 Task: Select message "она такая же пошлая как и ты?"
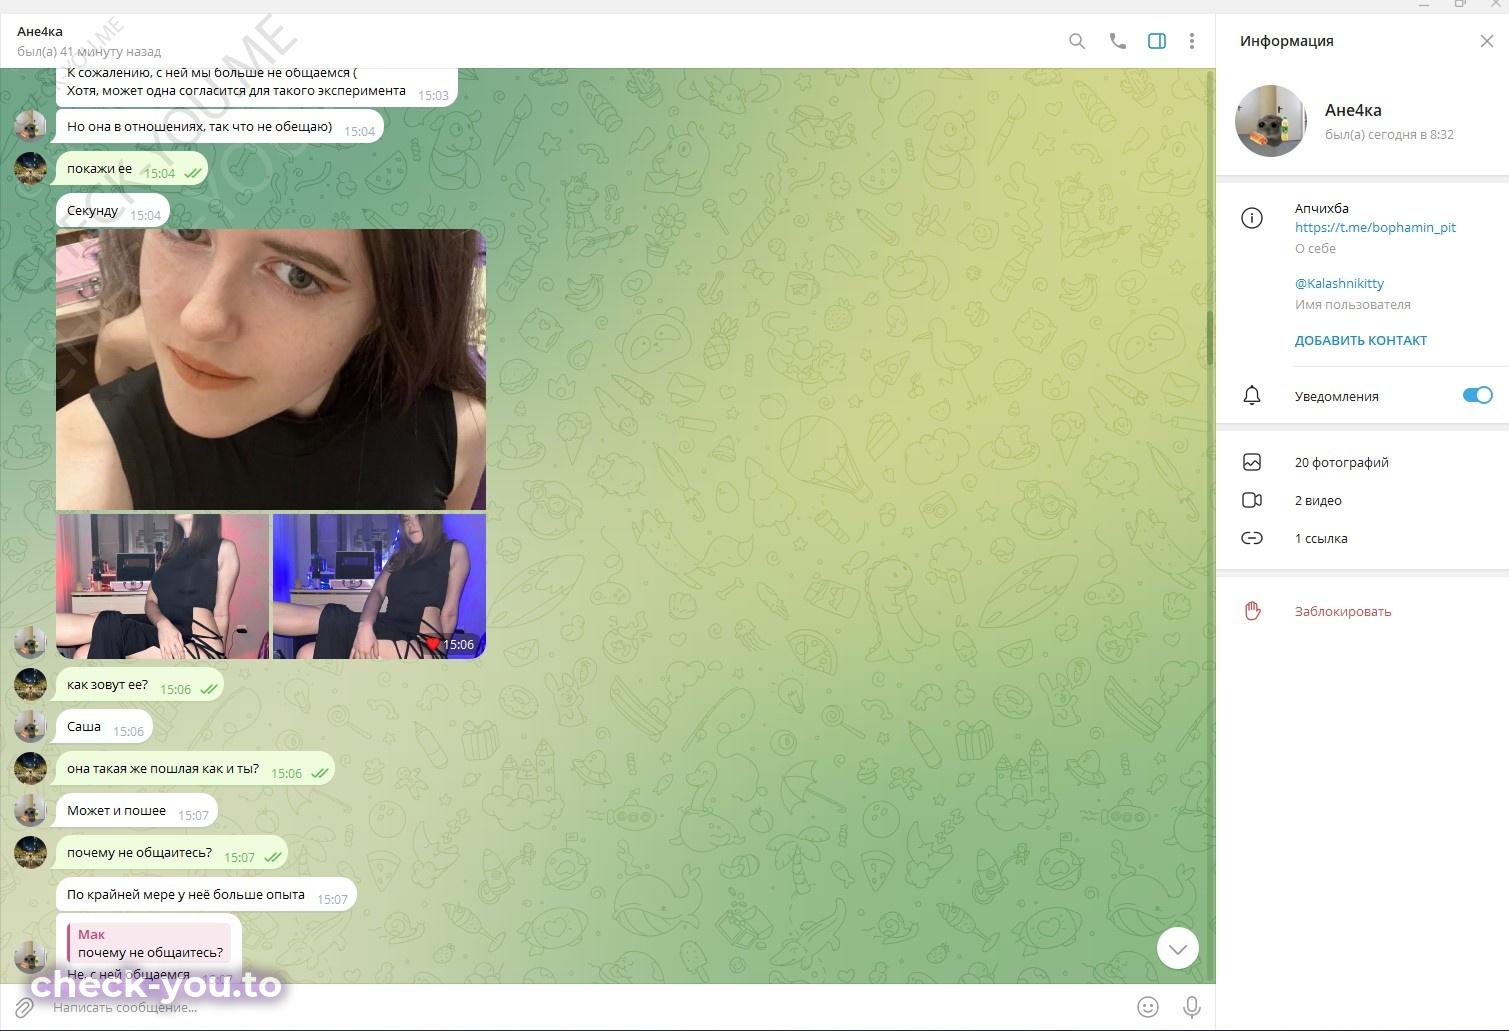[x=195, y=769]
